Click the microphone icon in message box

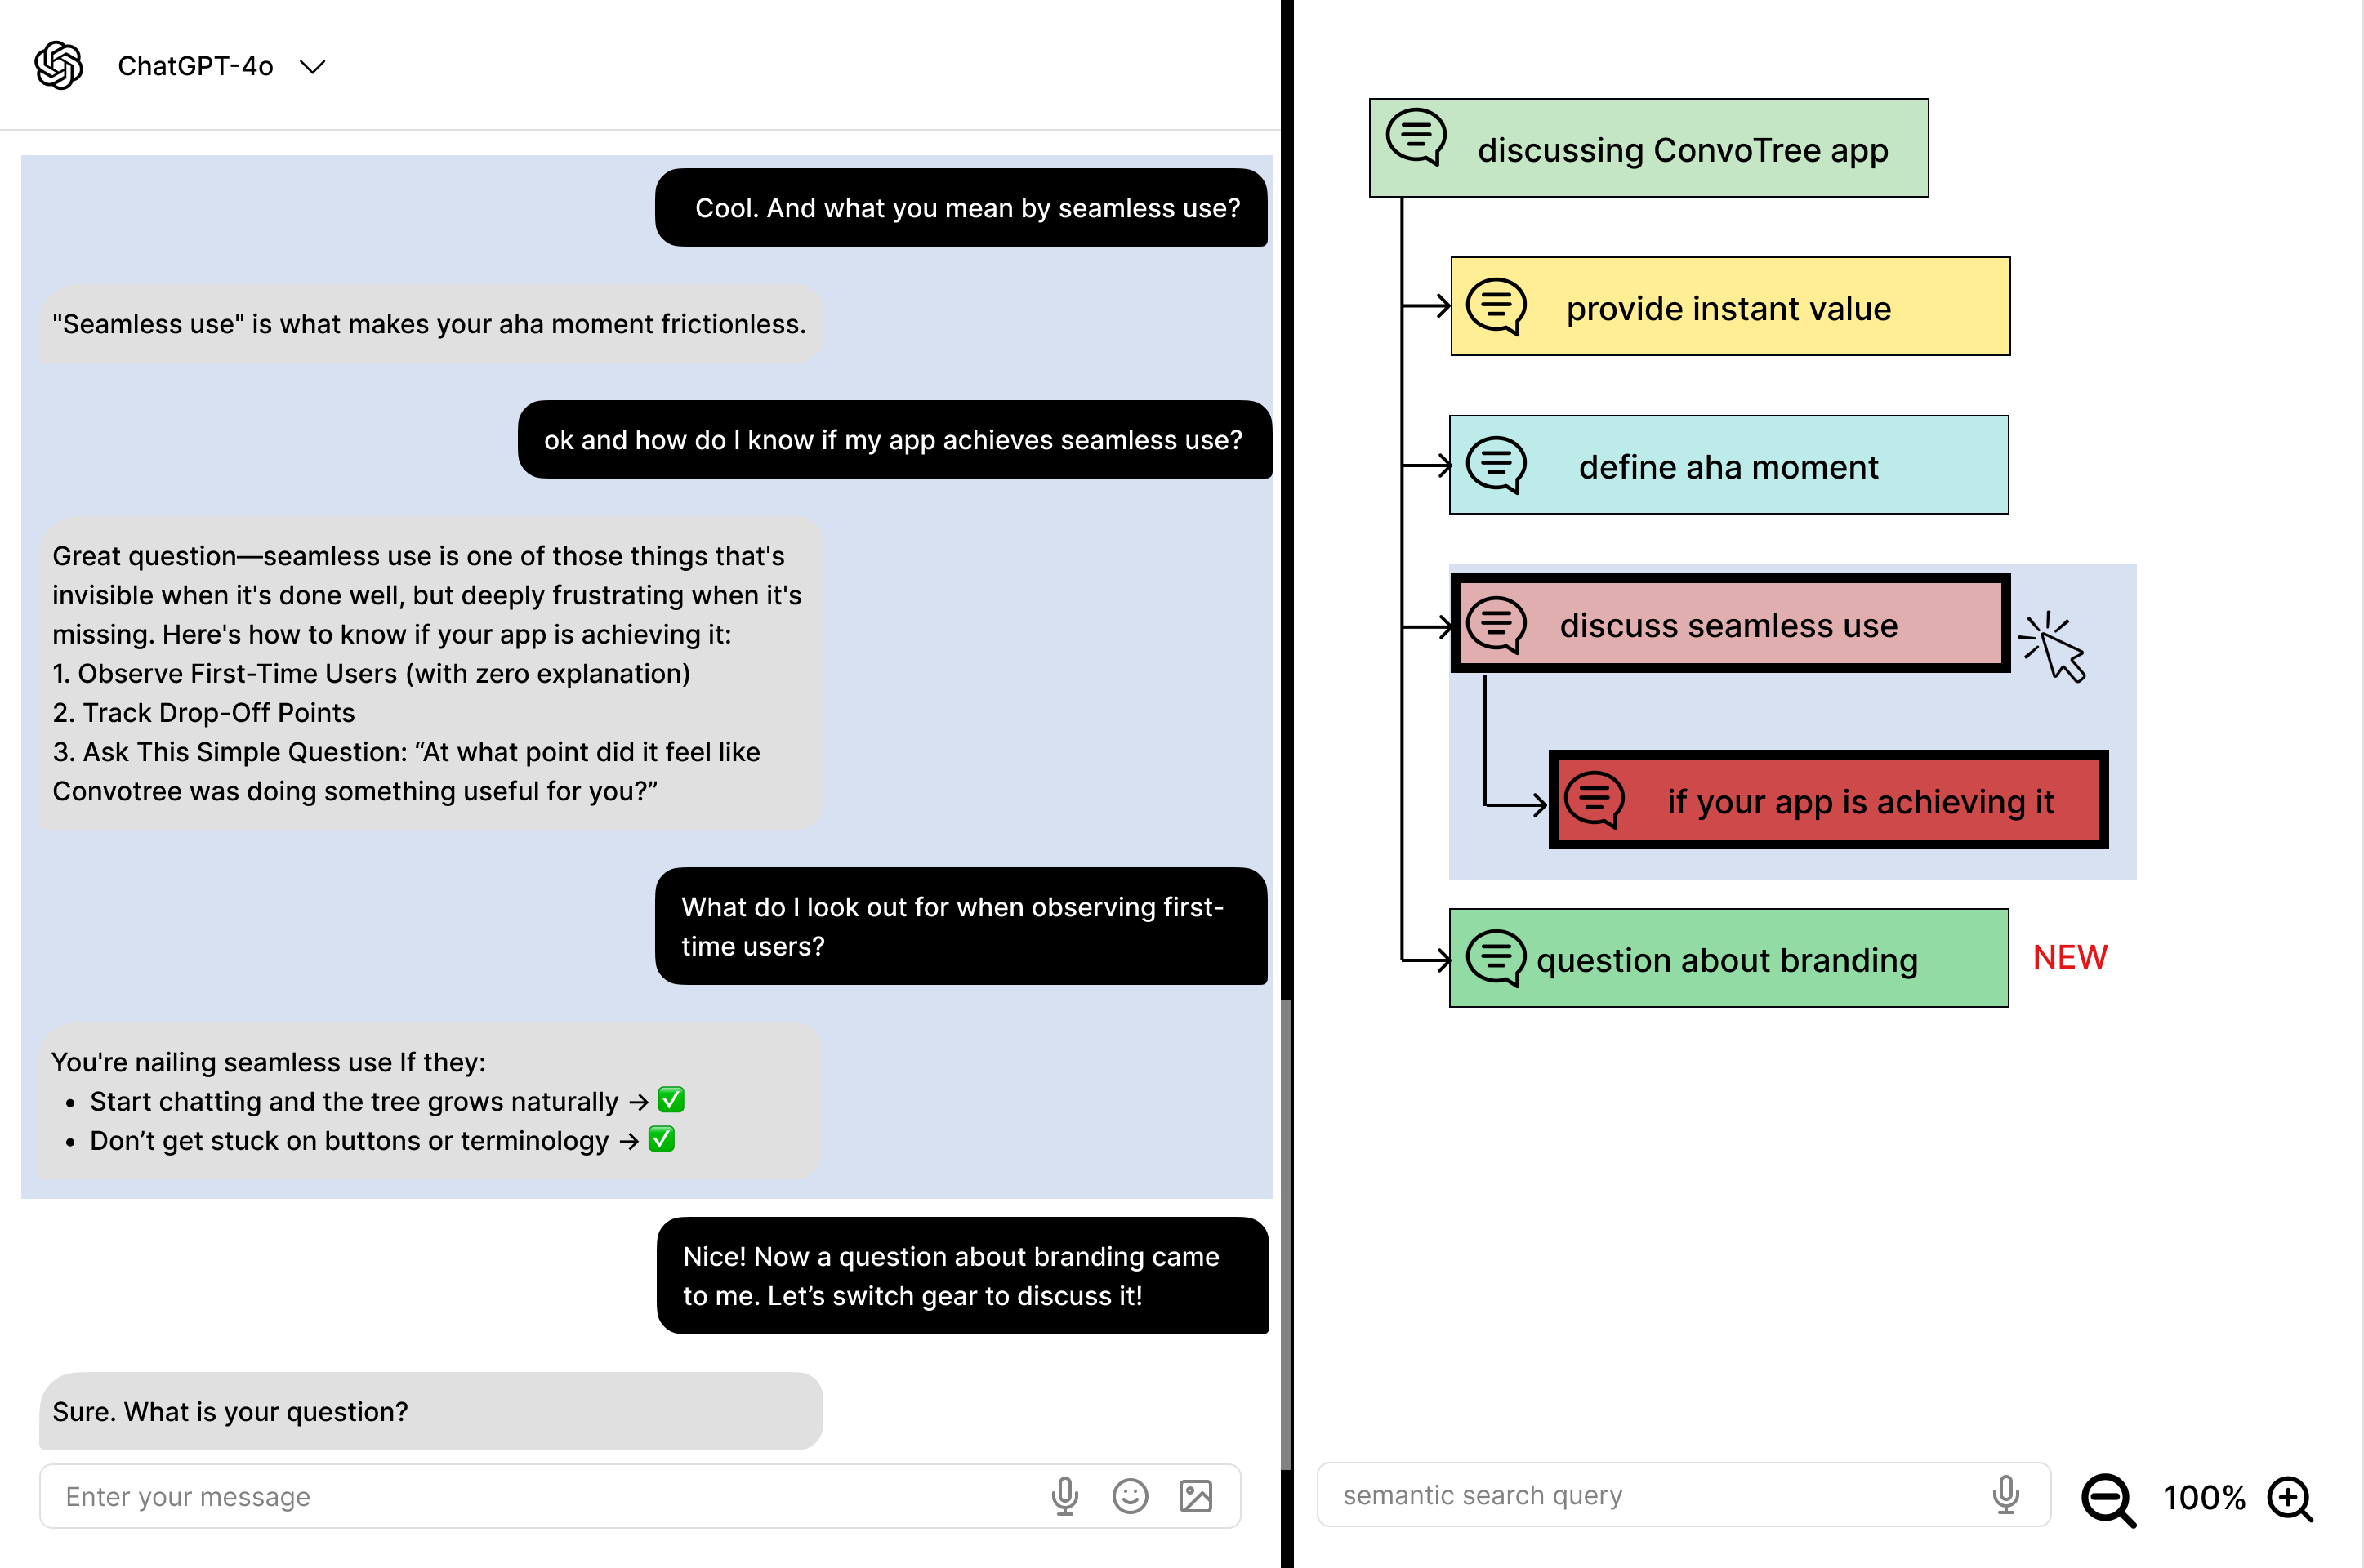(1065, 1496)
